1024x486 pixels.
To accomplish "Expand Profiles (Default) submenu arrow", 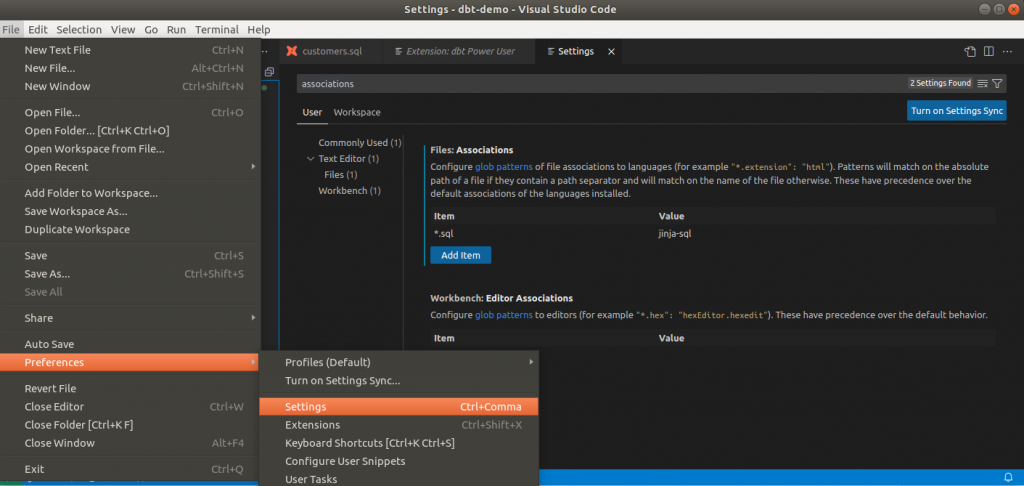I will (532, 362).
